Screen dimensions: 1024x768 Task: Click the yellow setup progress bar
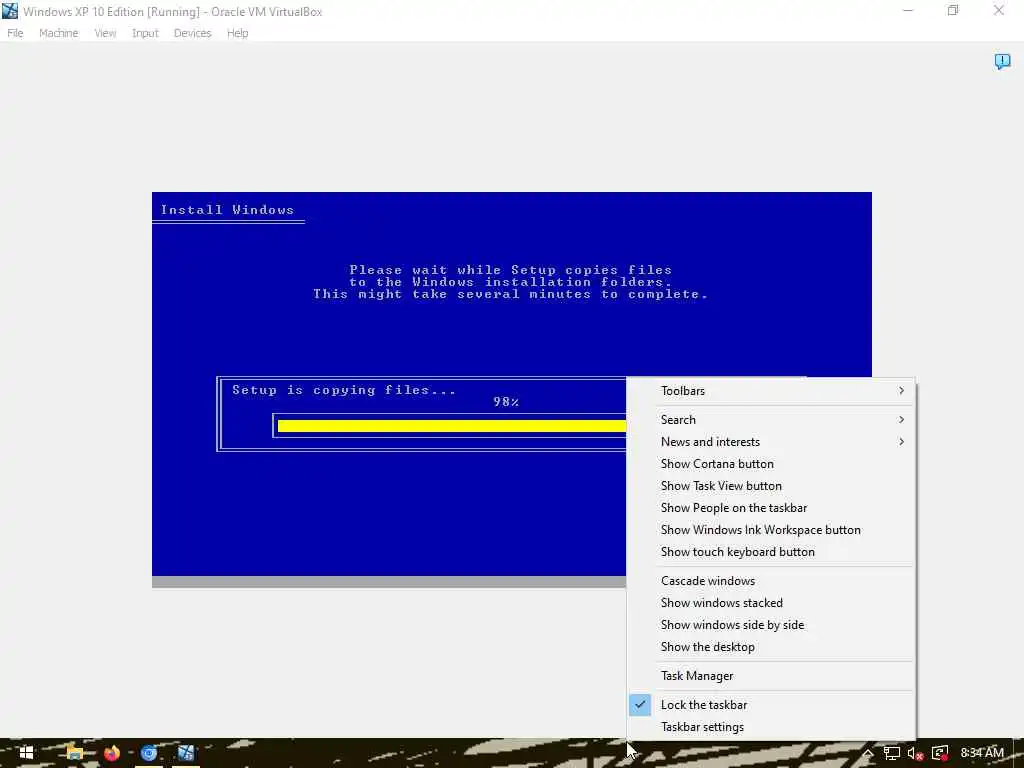click(x=451, y=426)
